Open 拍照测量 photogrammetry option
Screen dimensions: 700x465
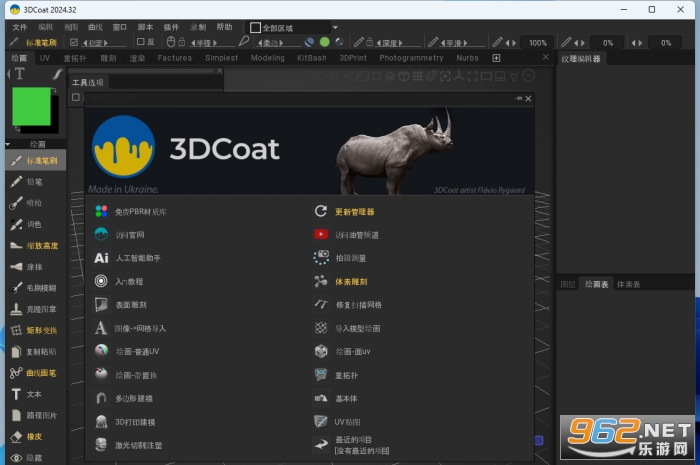point(340,258)
